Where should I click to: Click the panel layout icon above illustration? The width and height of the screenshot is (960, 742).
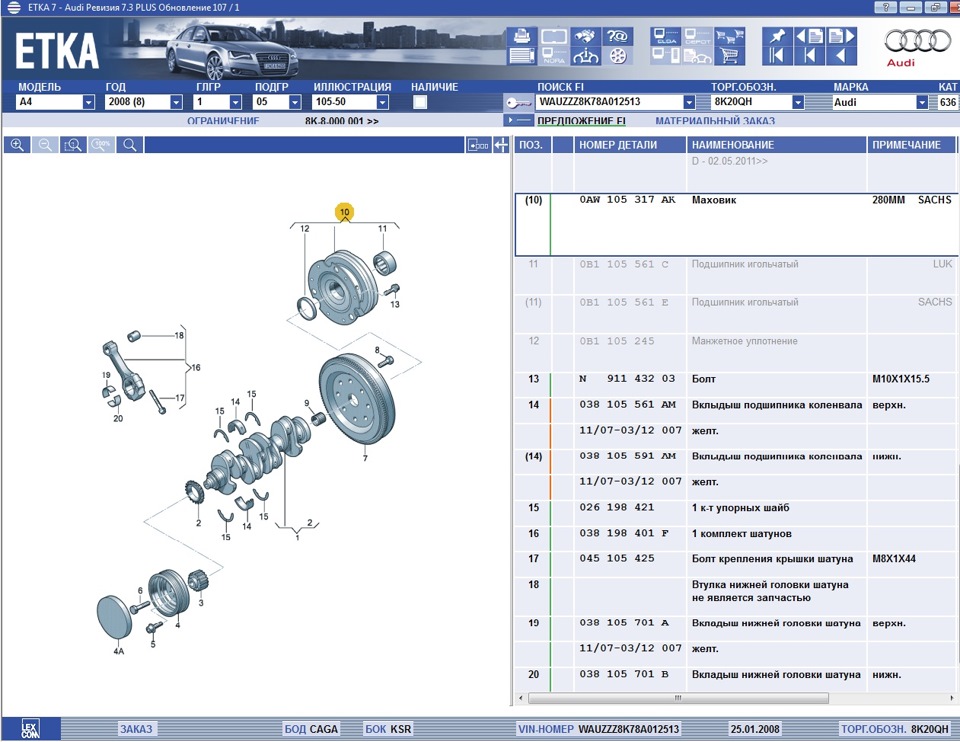pos(478,145)
